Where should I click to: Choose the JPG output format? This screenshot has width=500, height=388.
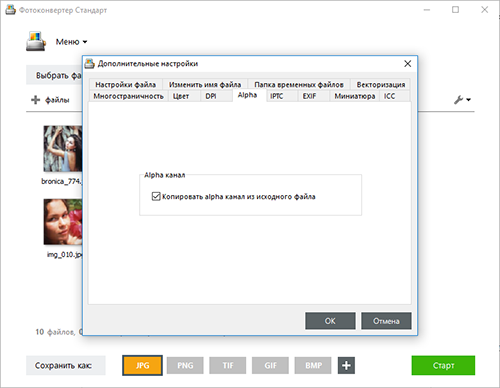142,365
